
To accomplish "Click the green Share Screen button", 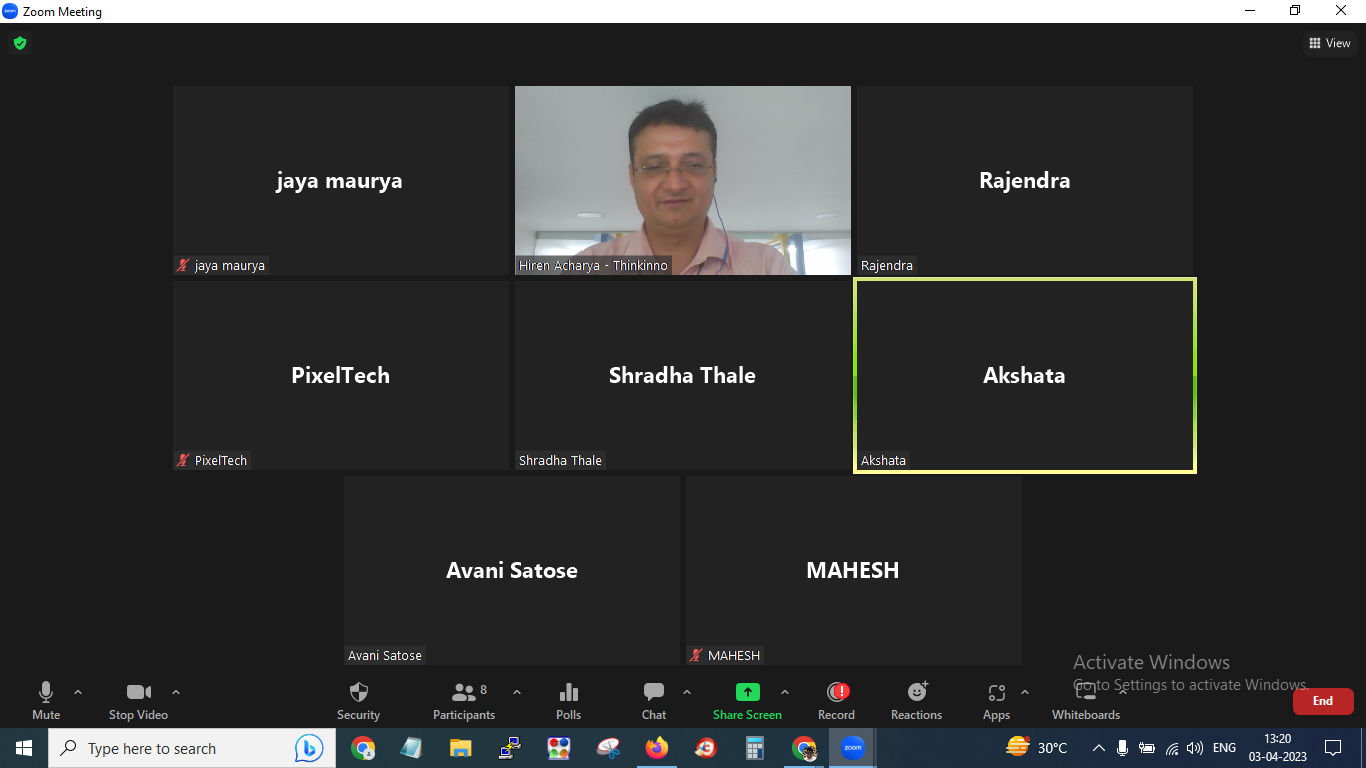I will 747,700.
